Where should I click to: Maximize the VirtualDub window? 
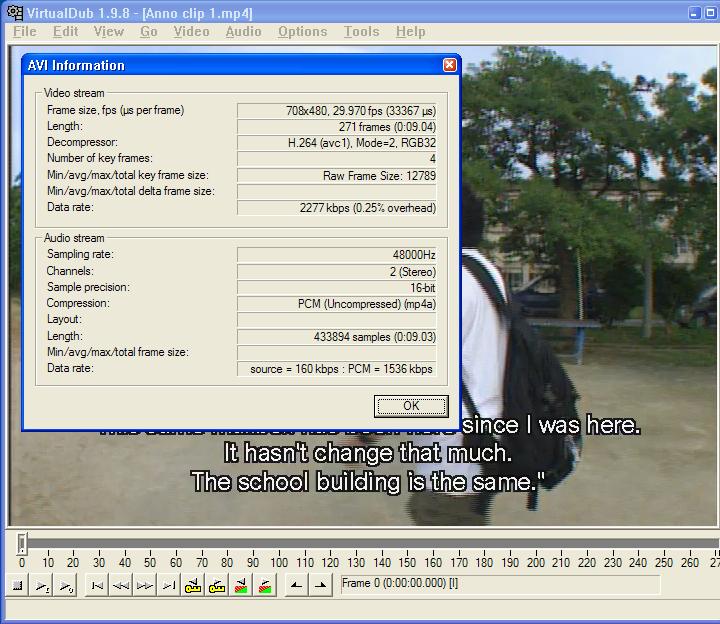tap(710, 13)
